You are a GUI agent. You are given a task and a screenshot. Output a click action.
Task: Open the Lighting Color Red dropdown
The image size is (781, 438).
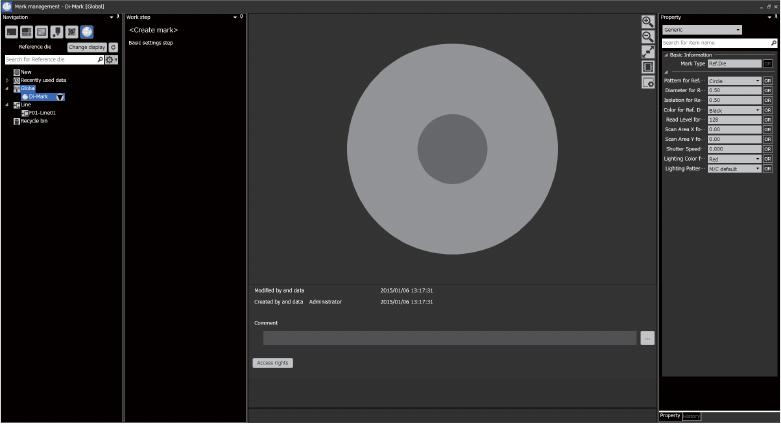click(735, 159)
